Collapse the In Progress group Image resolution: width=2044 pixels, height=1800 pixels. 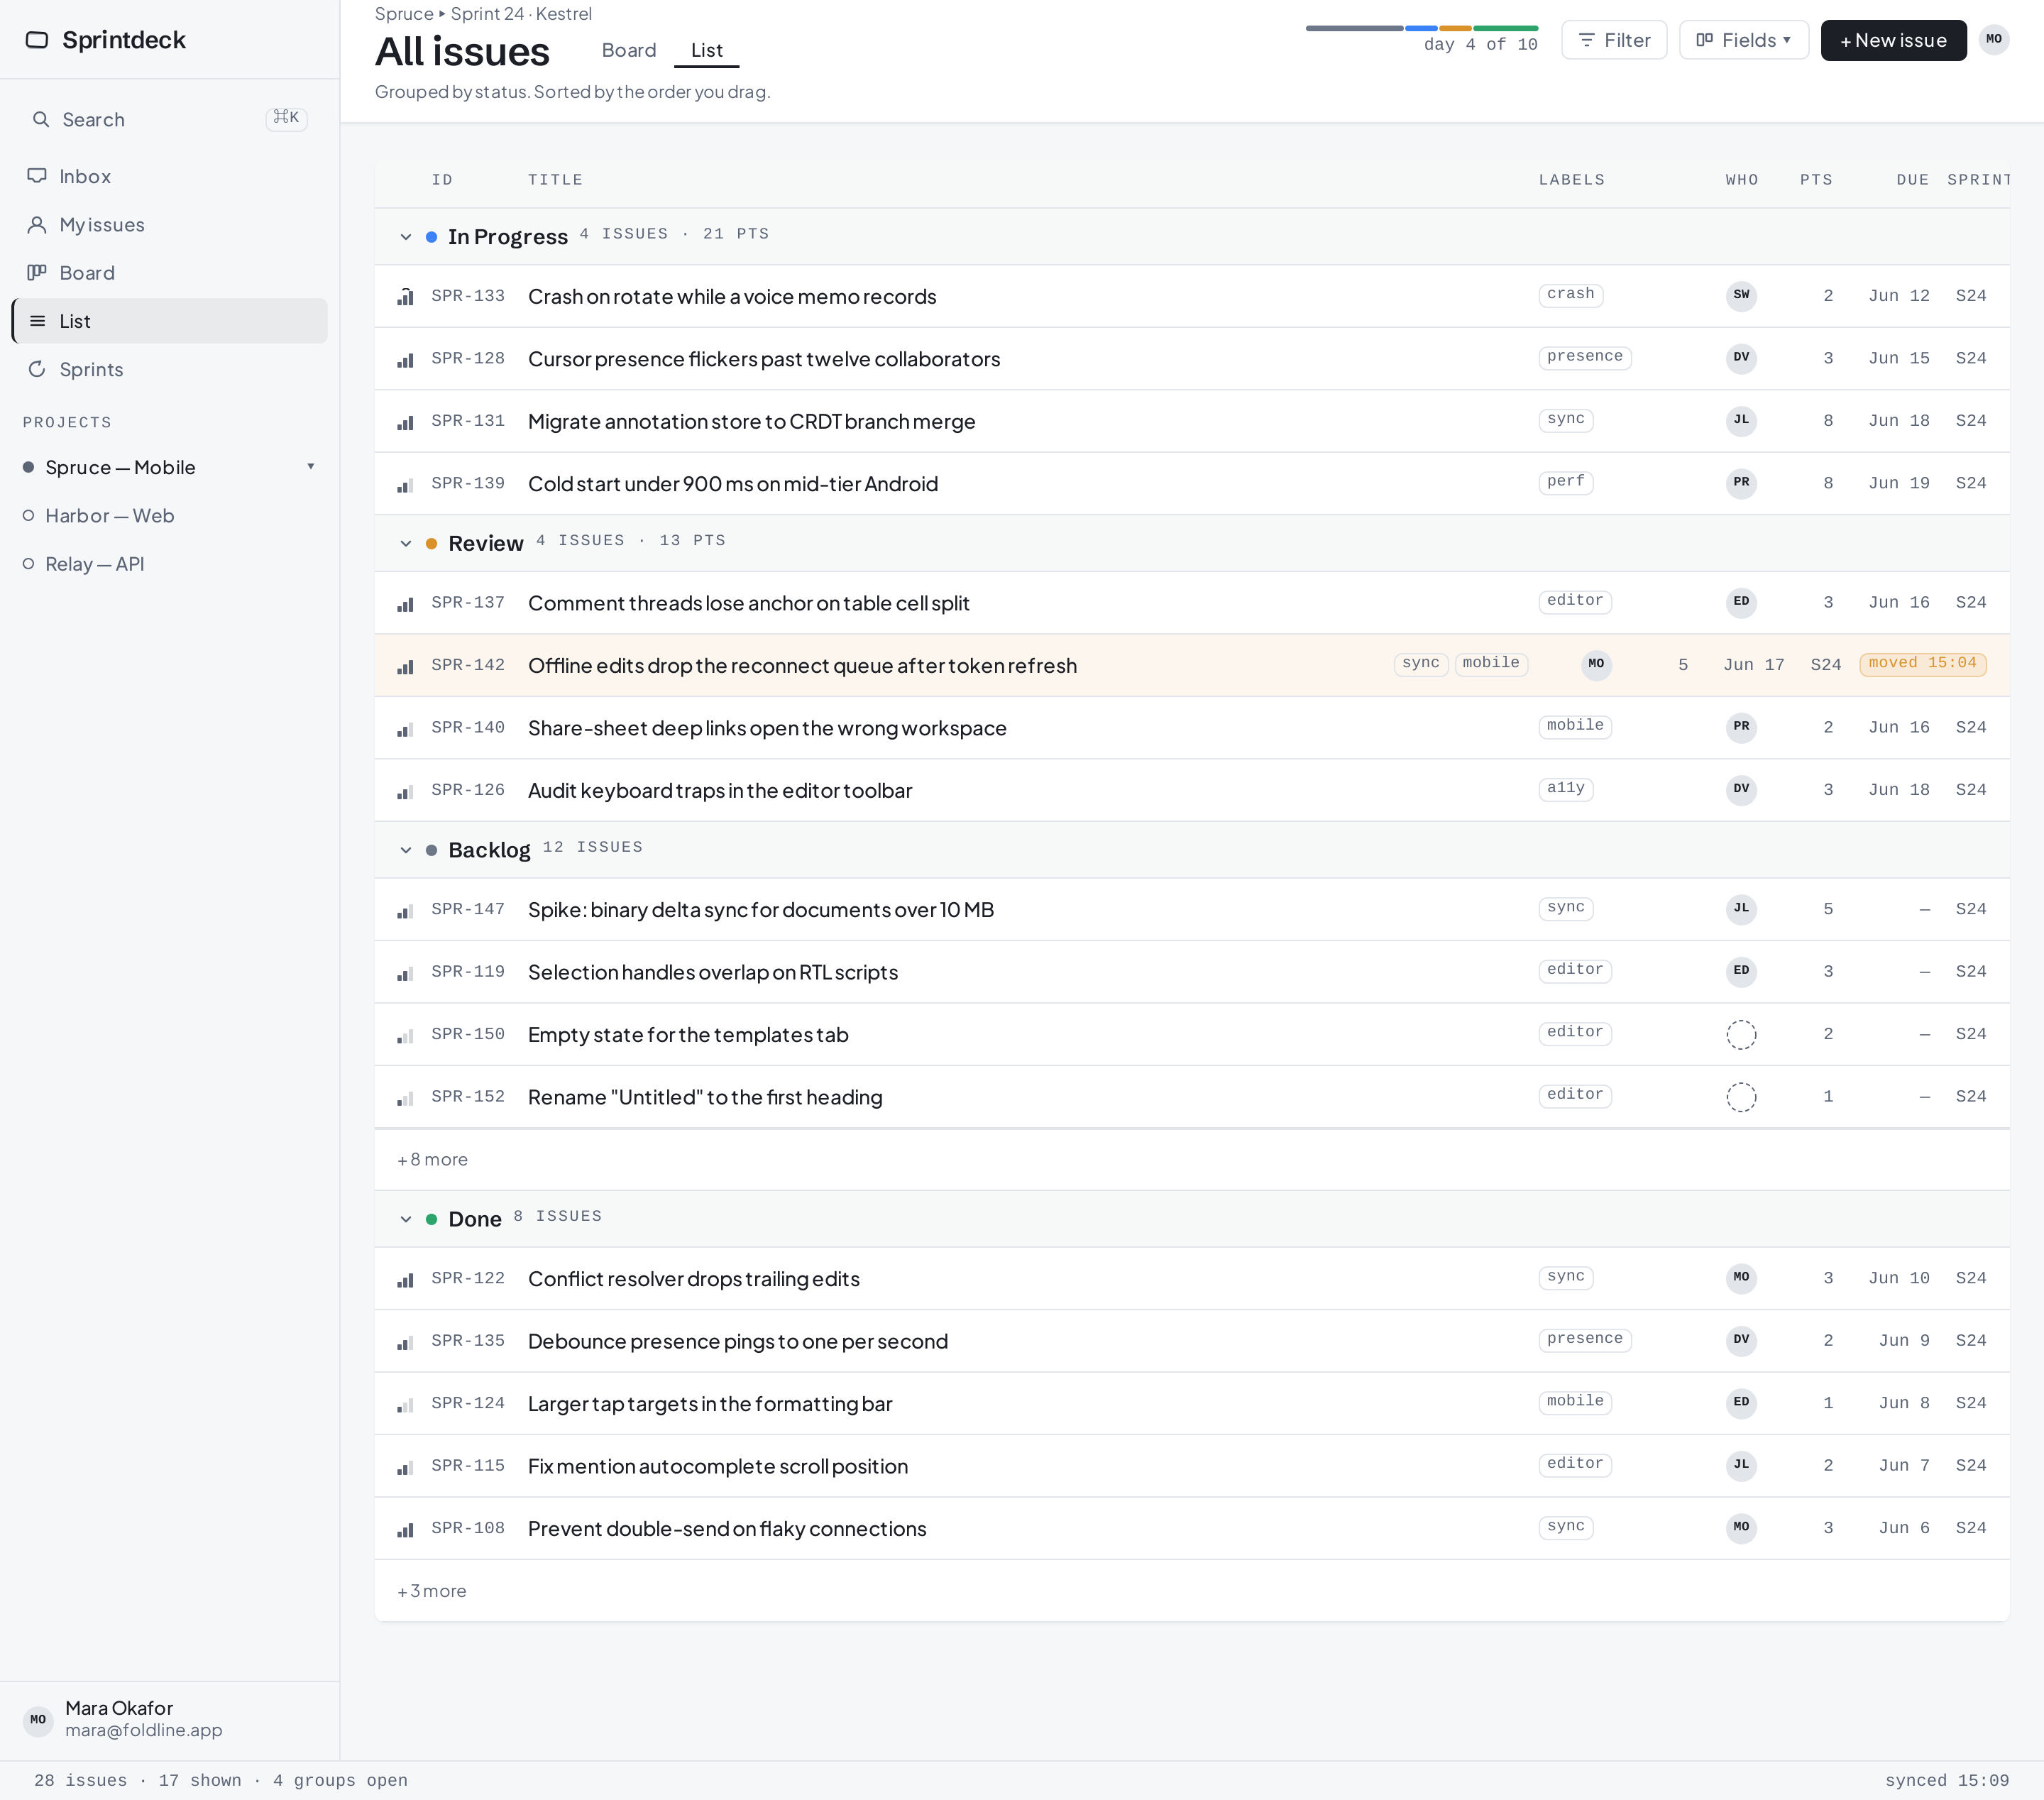[x=405, y=237]
